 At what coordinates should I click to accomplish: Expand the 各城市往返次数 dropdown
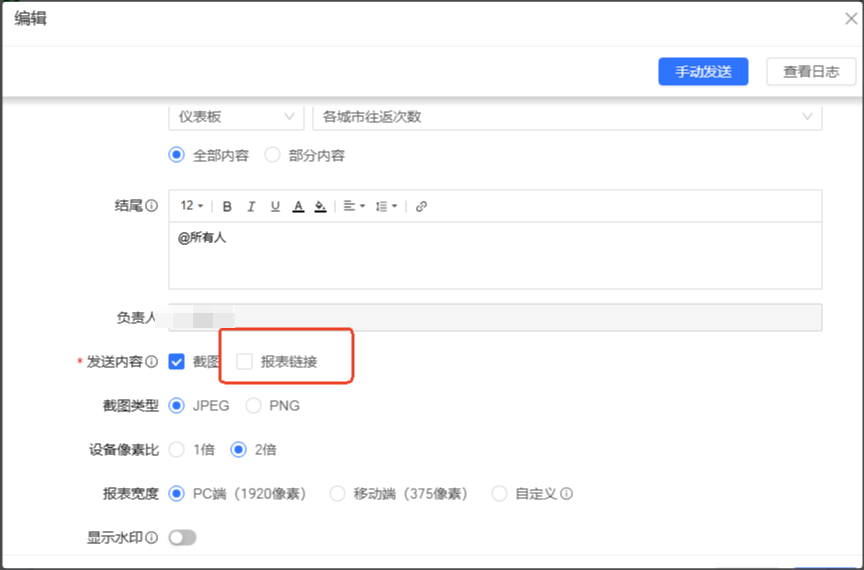tap(567, 117)
